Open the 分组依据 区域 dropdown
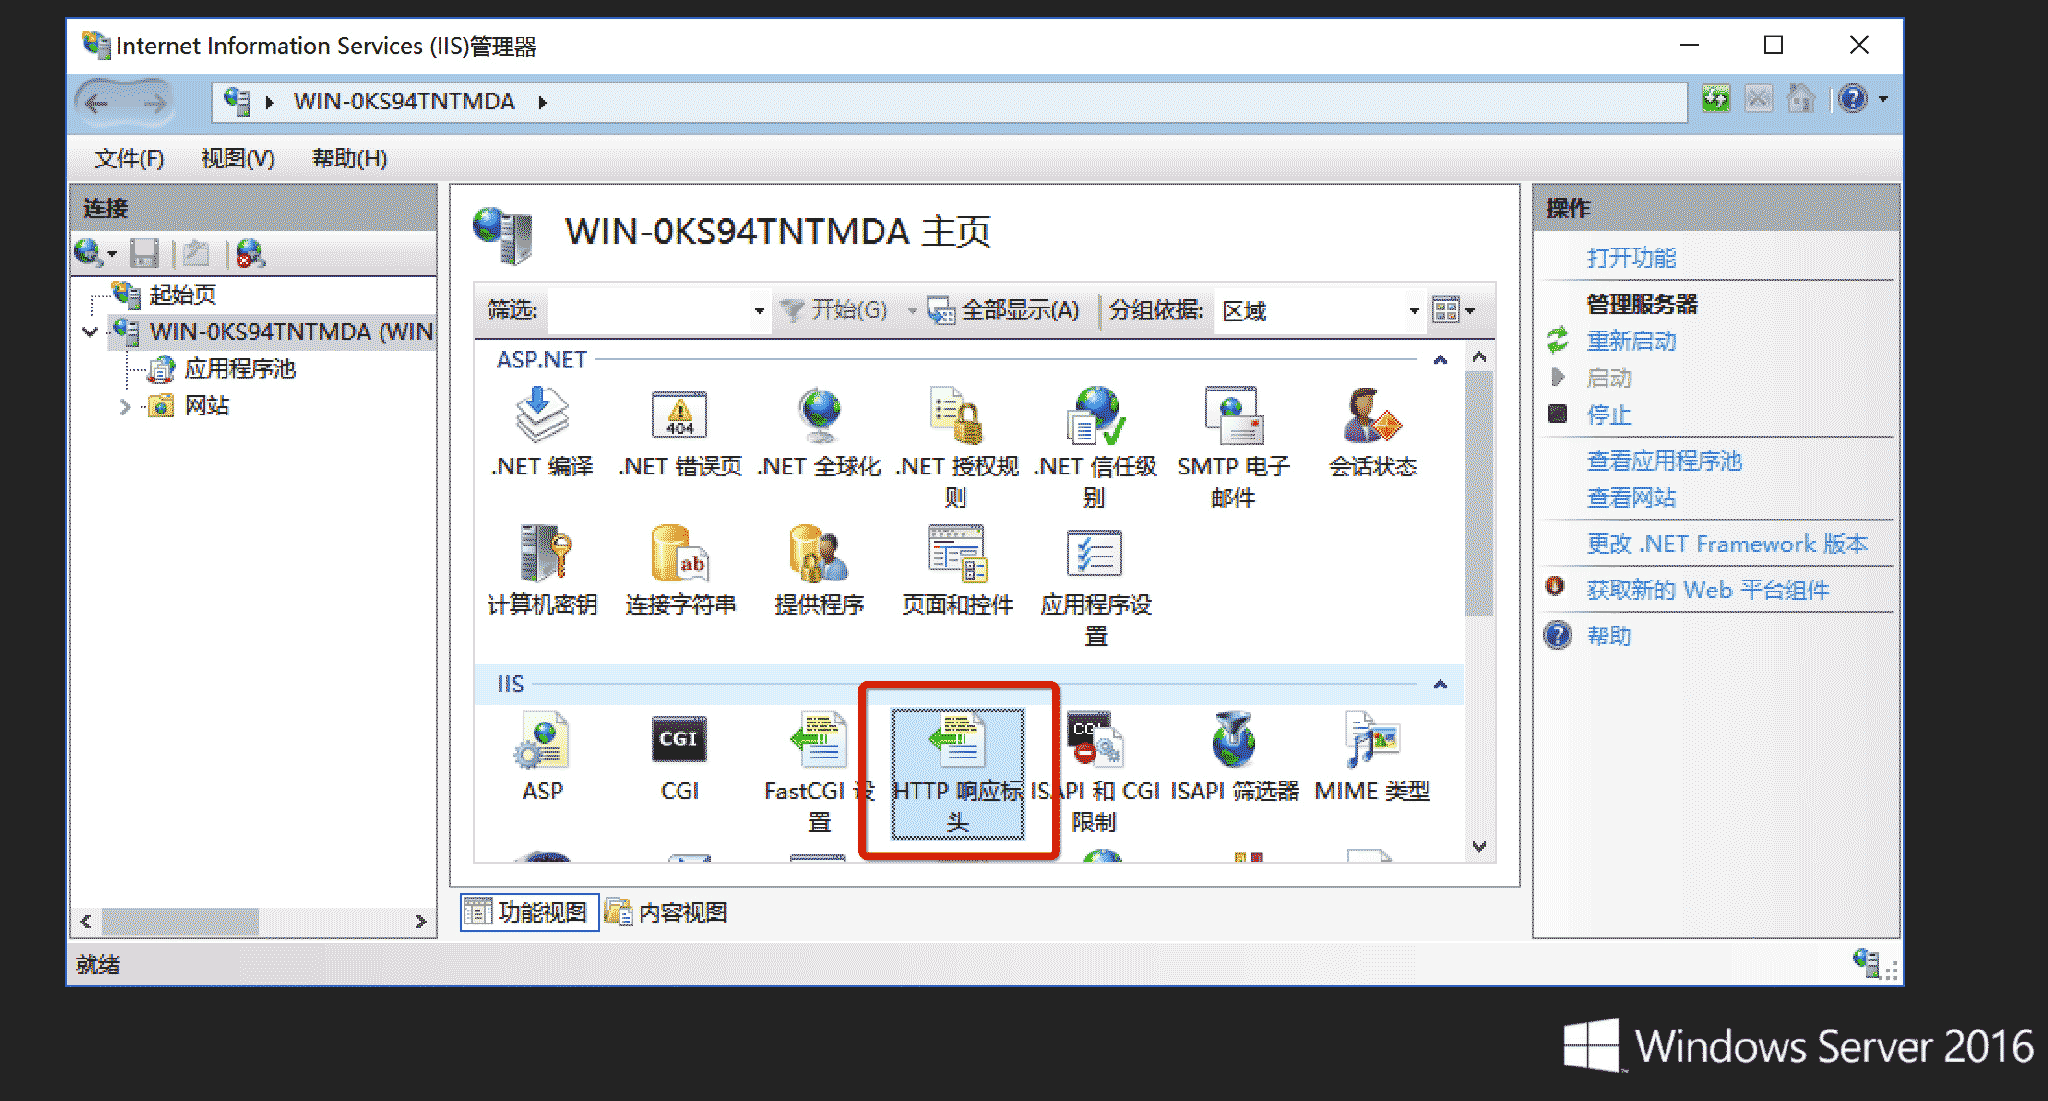The image size is (2048, 1101). (1412, 311)
